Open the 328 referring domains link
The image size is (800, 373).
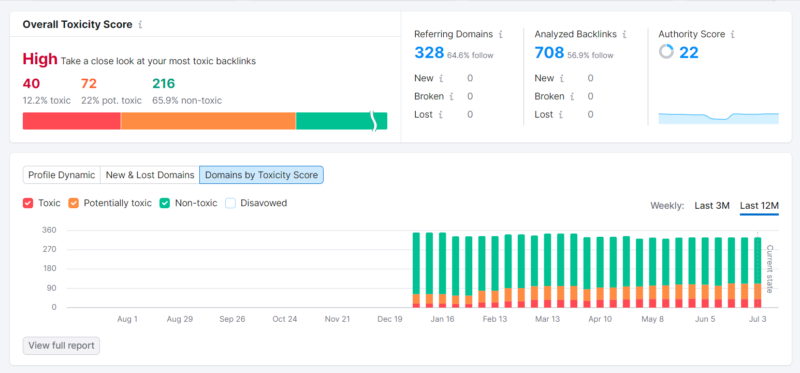click(429, 52)
